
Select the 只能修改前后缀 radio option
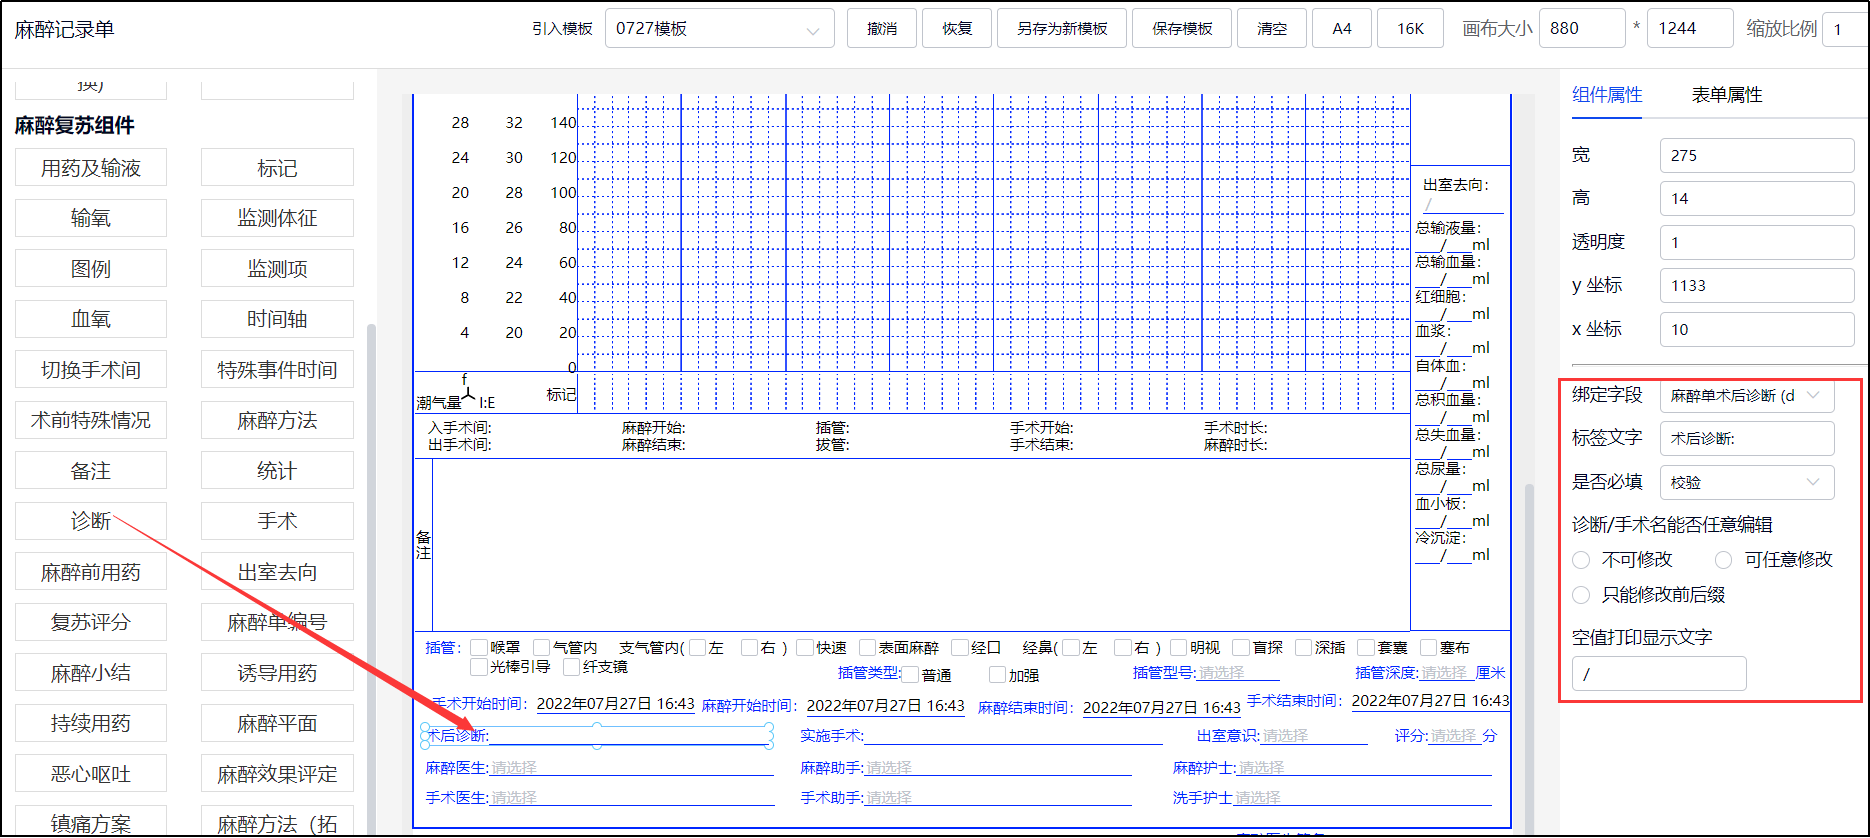point(1581,595)
